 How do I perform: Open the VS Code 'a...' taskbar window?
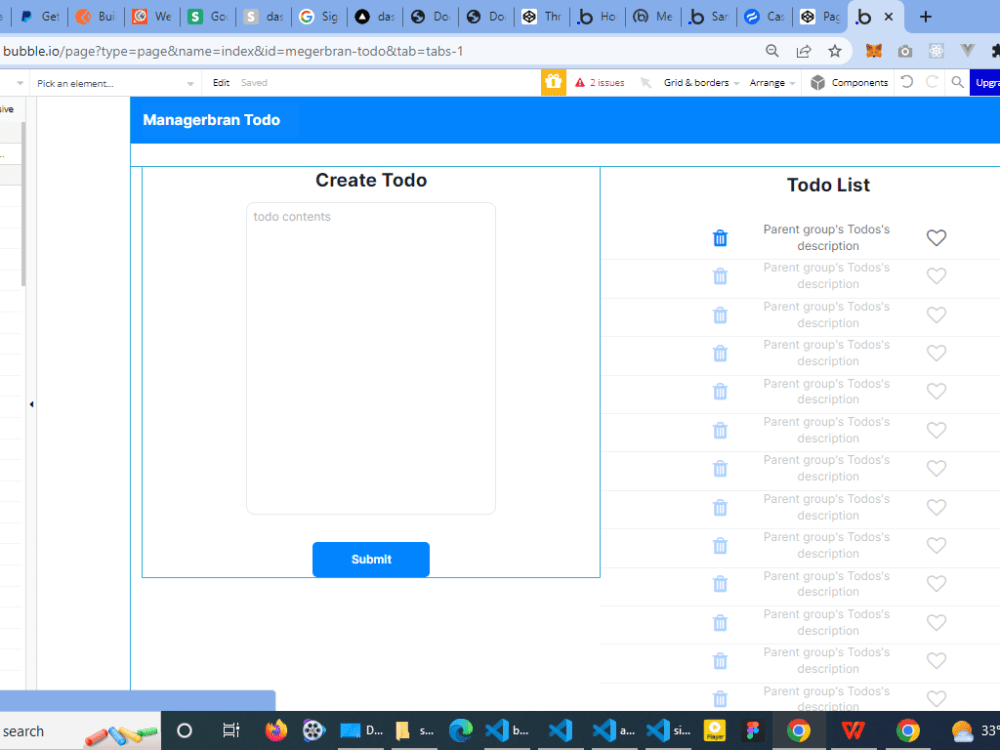coord(614,730)
